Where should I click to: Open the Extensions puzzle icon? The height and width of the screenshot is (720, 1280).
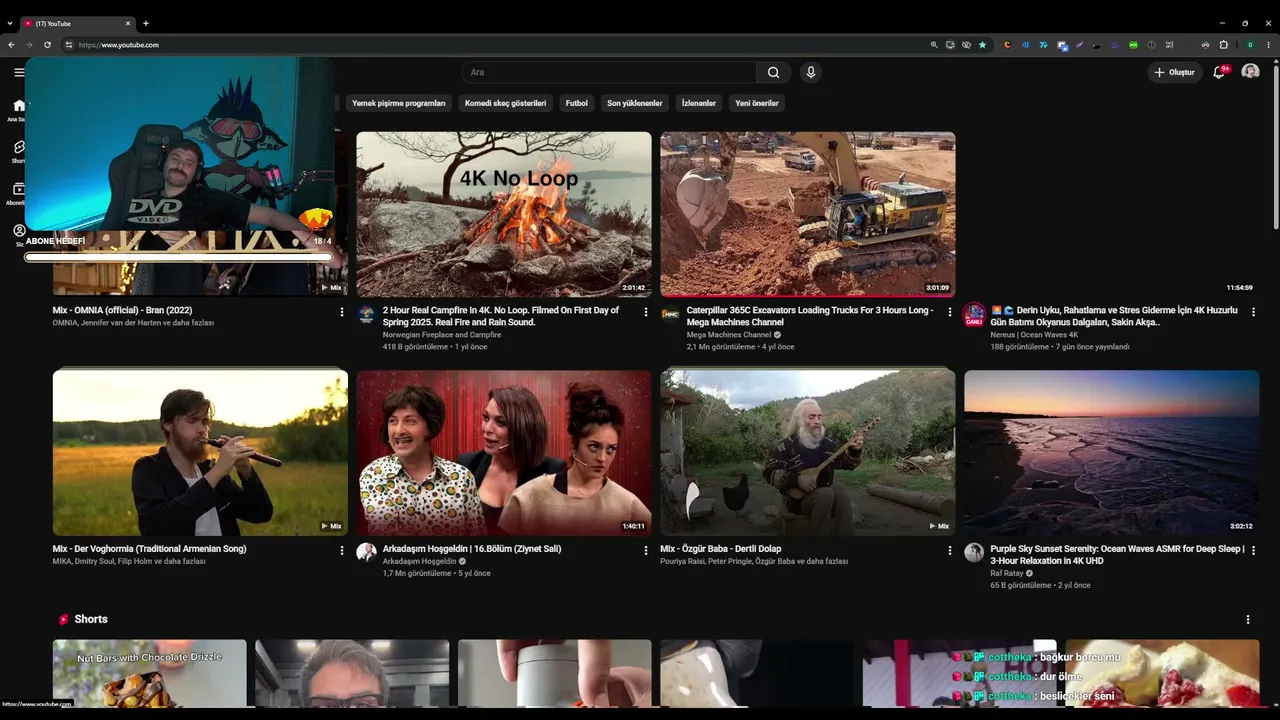coord(1223,45)
